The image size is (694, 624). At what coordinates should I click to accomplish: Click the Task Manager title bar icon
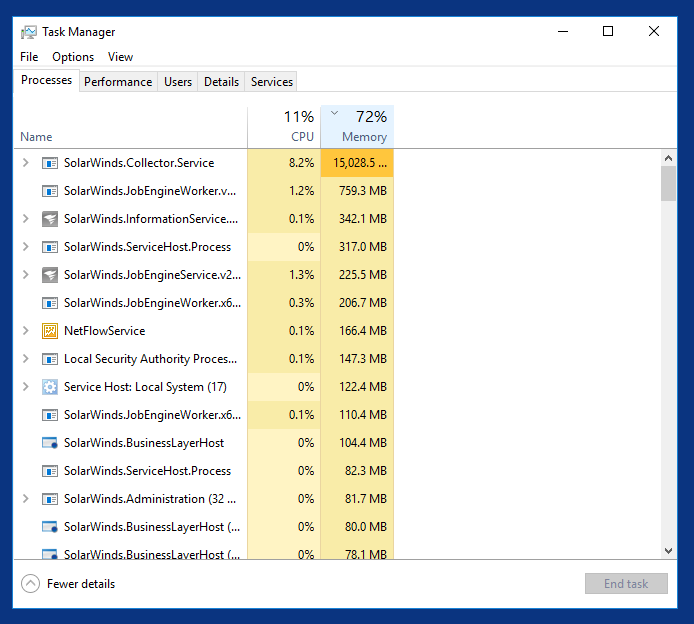pyautogui.click(x=29, y=32)
